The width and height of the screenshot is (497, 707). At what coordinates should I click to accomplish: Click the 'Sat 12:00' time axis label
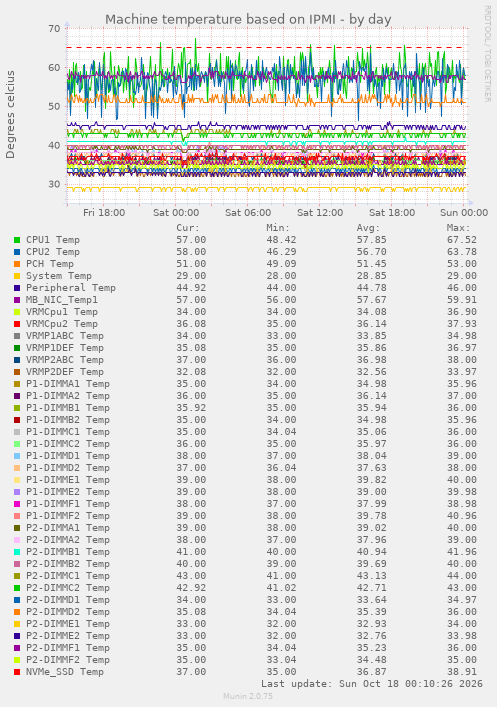coord(320,212)
